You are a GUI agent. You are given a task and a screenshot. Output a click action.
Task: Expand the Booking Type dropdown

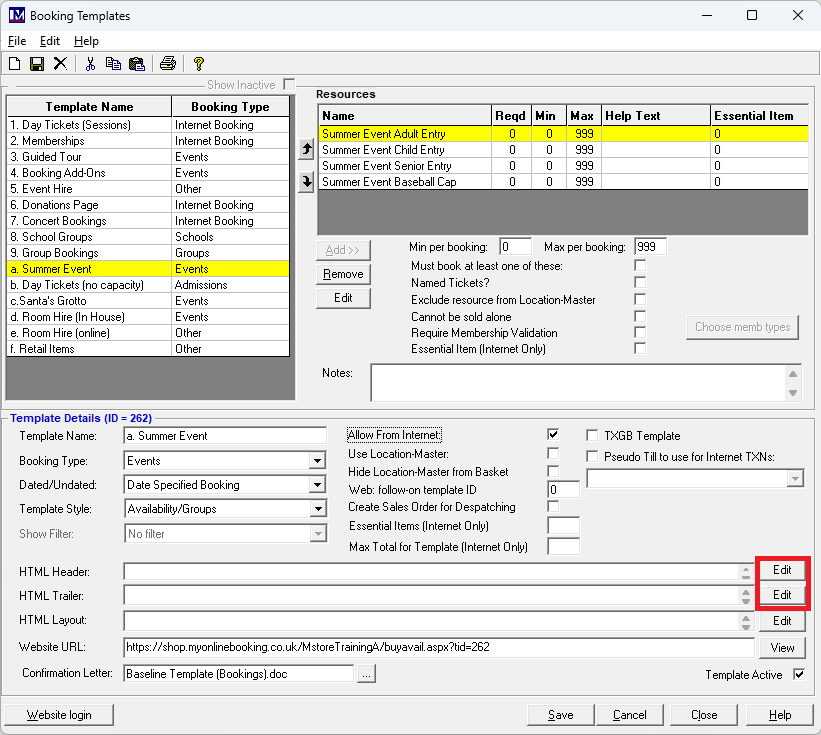point(317,461)
